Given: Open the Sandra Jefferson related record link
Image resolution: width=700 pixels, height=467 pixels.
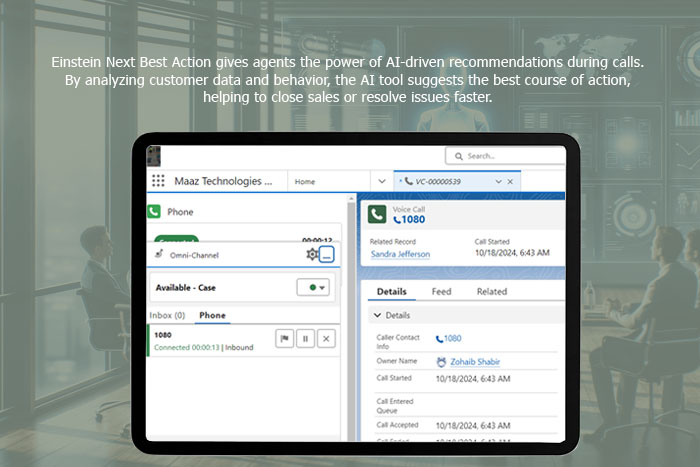Looking at the screenshot, I should [x=400, y=254].
